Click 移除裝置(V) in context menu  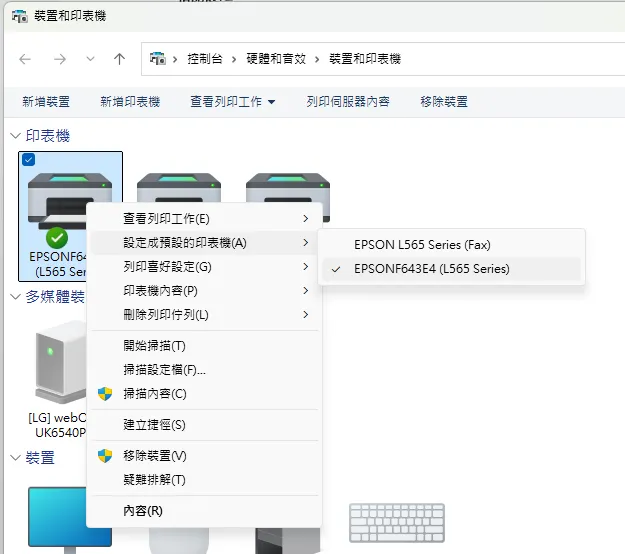point(204,456)
